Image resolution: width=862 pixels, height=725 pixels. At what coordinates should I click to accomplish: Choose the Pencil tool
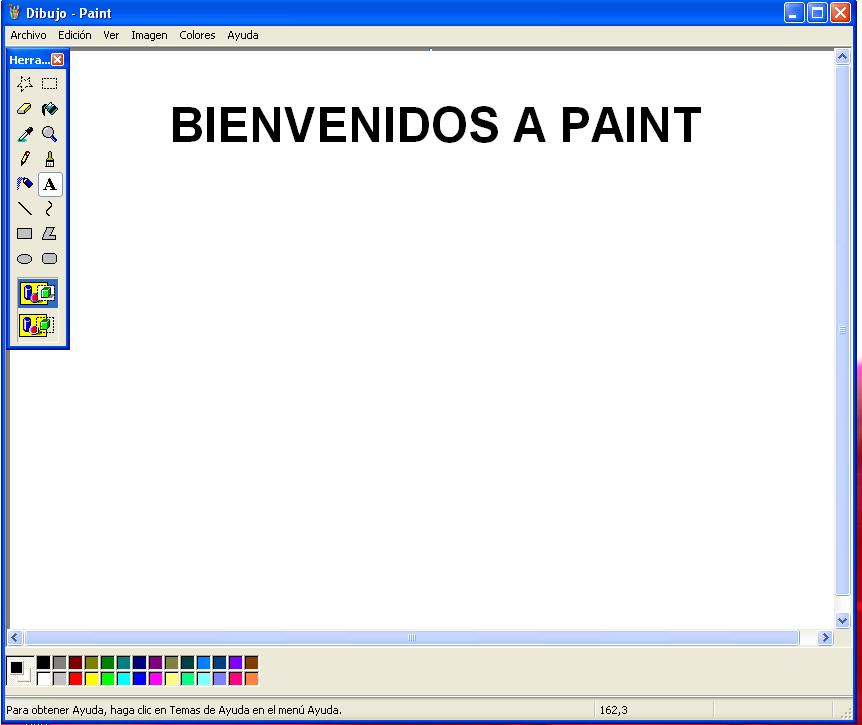[25, 158]
